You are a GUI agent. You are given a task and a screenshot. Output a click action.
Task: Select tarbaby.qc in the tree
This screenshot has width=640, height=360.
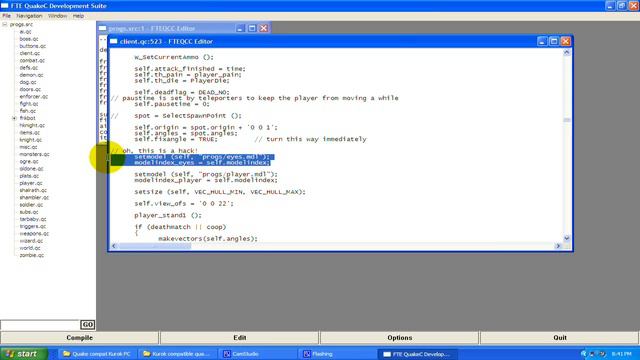[x=33, y=219]
